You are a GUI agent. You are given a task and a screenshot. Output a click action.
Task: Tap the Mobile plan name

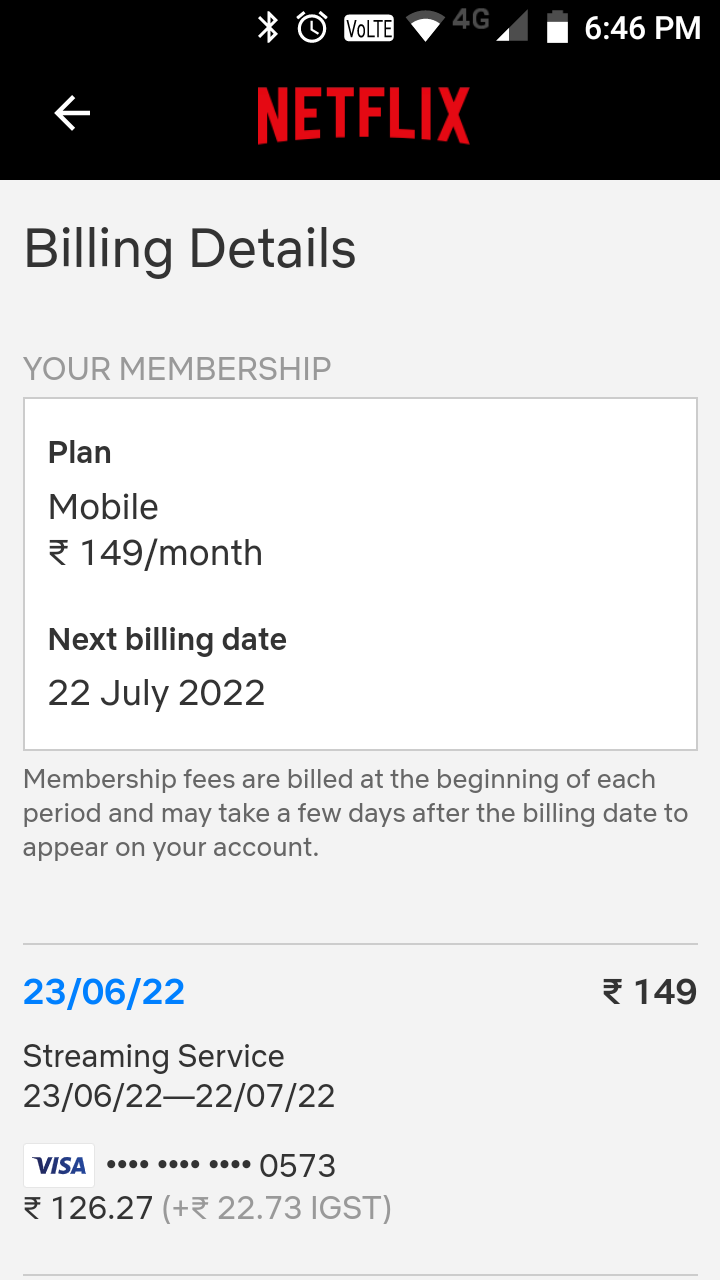click(103, 507)
